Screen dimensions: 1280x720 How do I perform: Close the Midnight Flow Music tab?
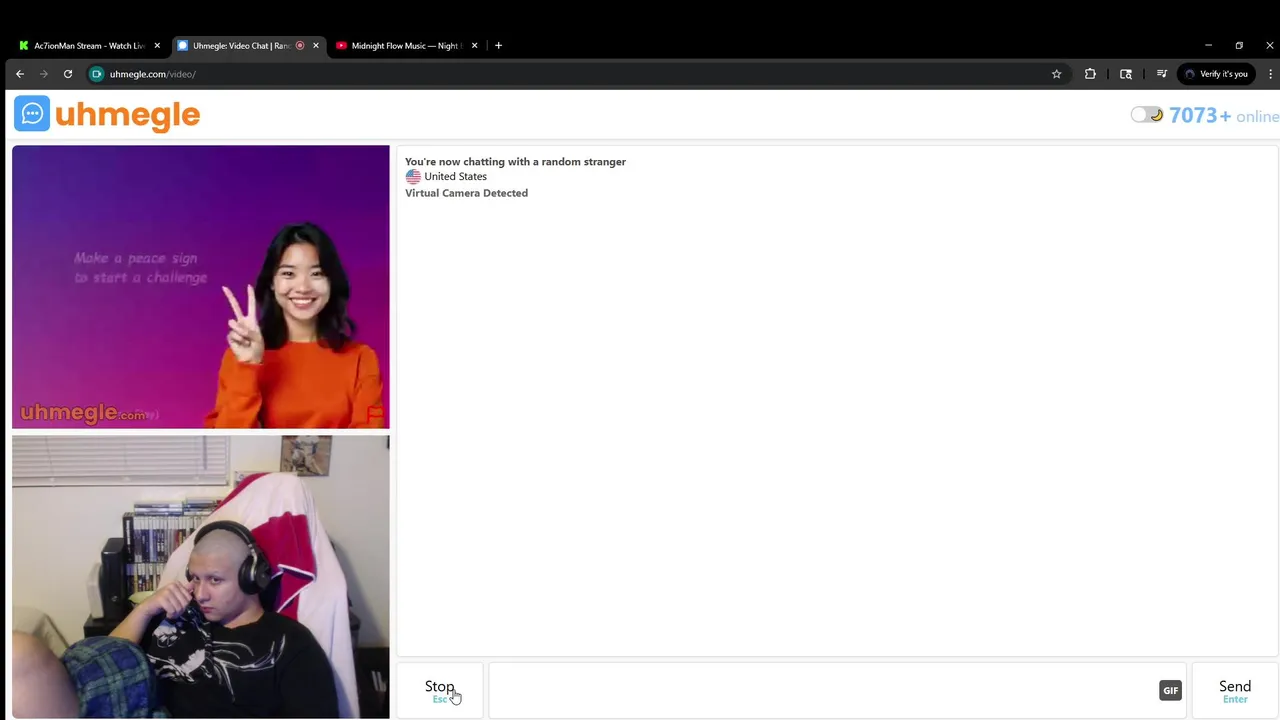pyautogui.click(x=474, y=45)
